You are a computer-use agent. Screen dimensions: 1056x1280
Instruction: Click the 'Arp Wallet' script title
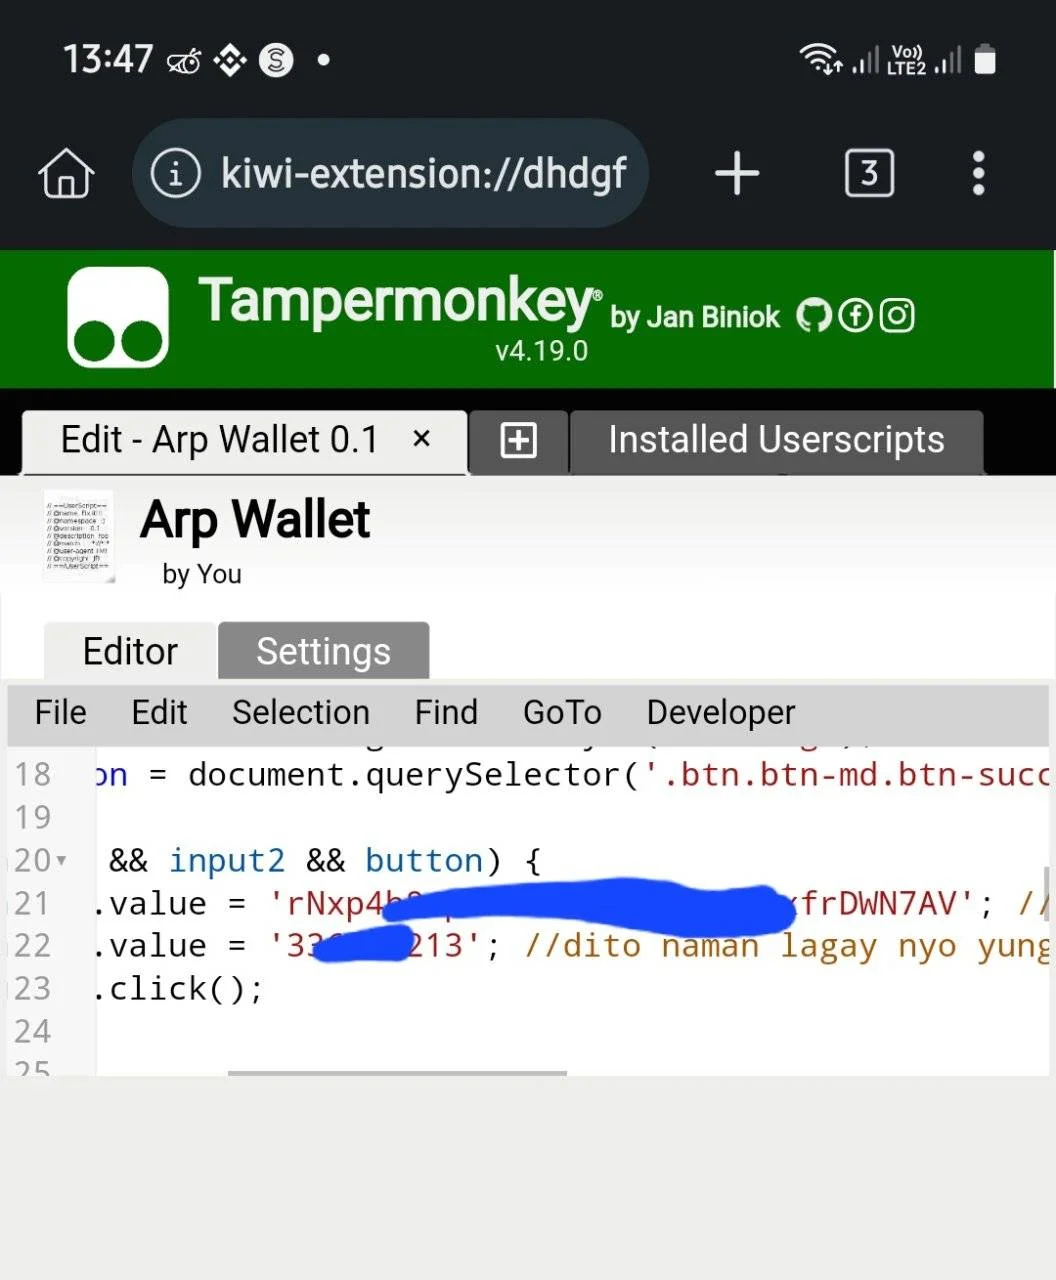click(255, 520)
